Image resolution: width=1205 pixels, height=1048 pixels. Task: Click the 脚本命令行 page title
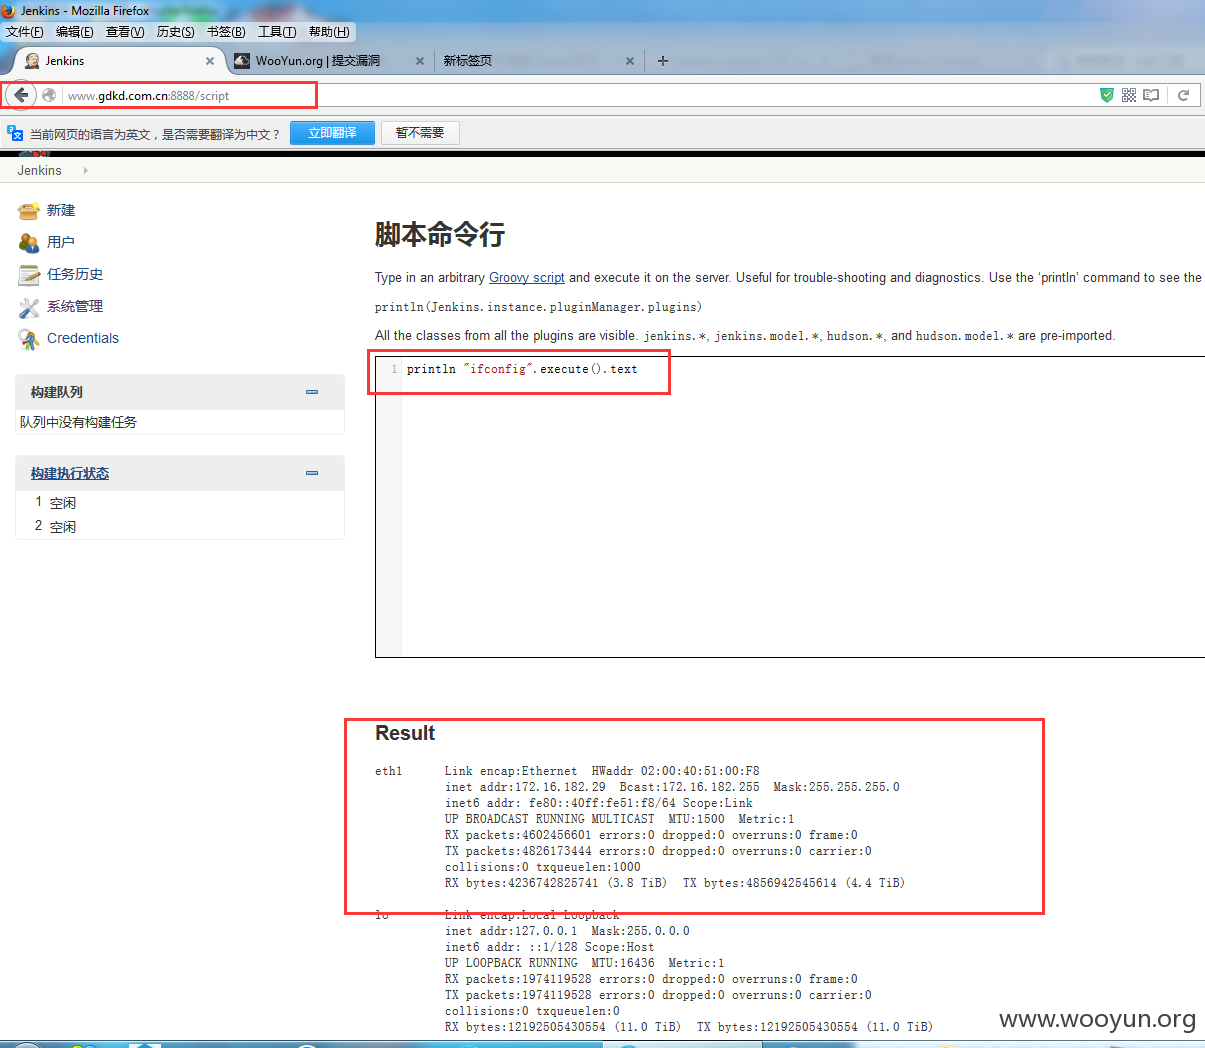[440, 235]
